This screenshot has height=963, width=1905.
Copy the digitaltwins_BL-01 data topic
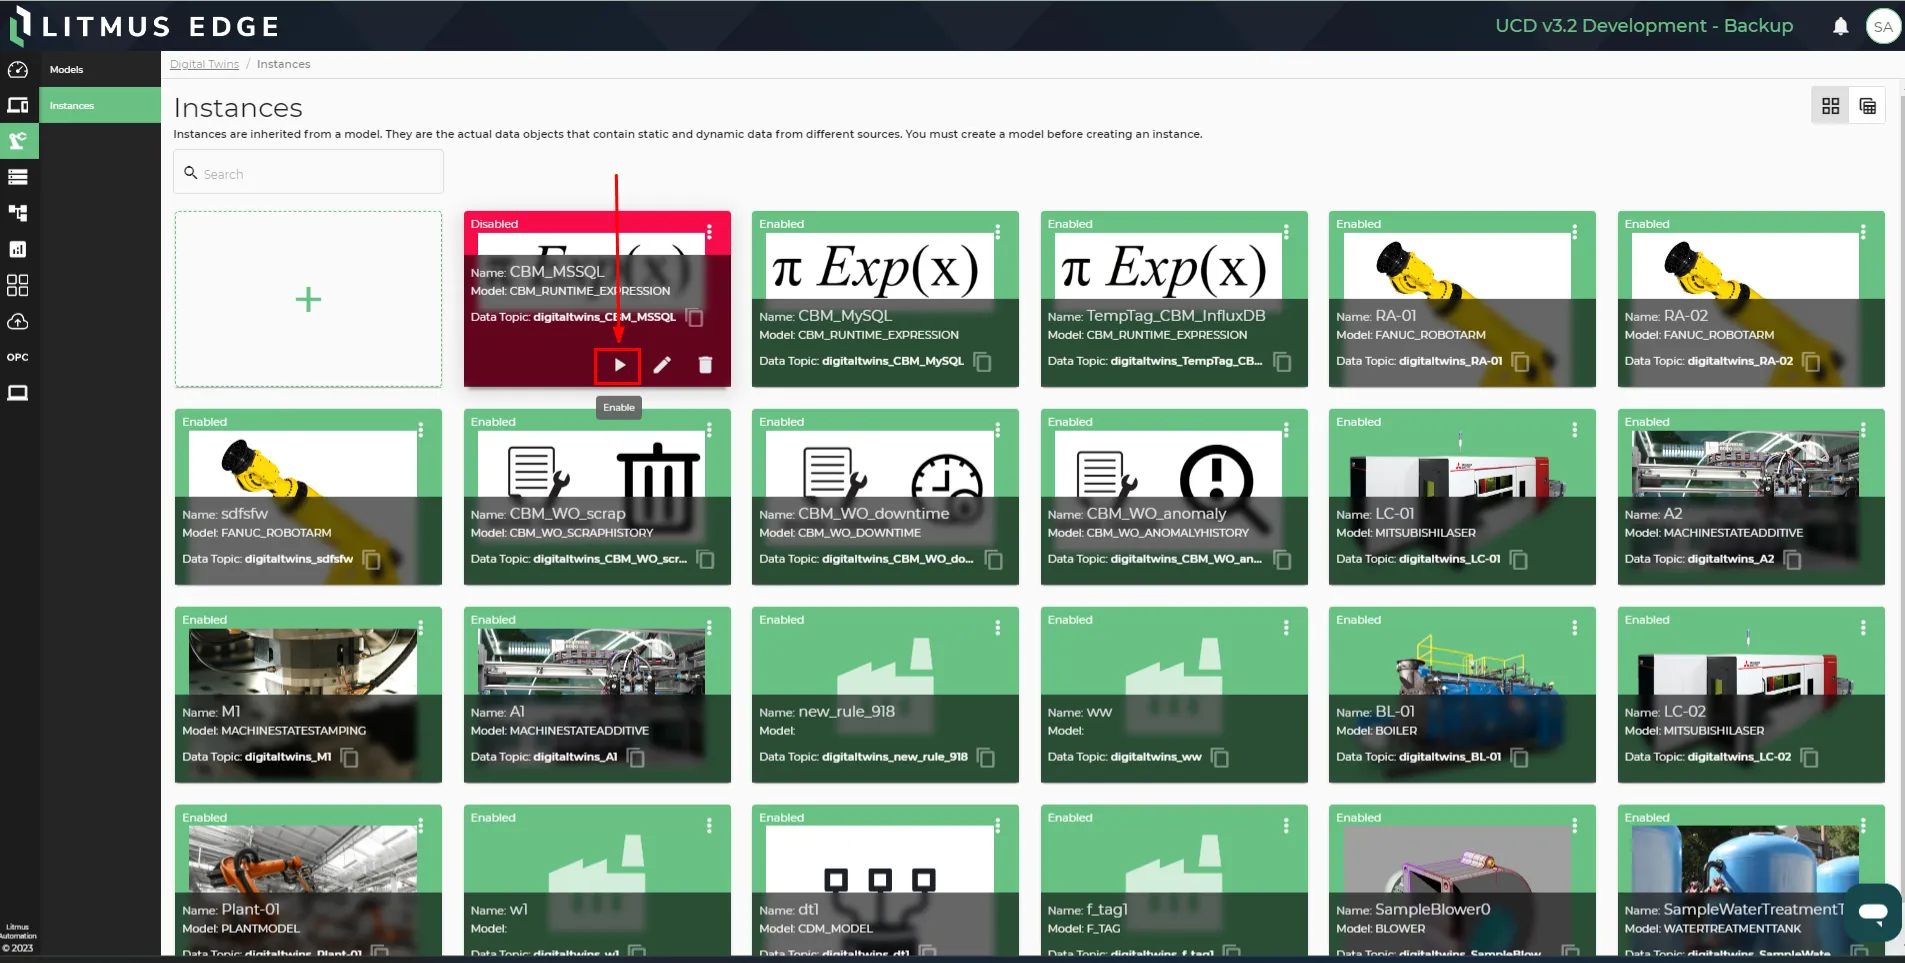click(x=1519, y=757)
